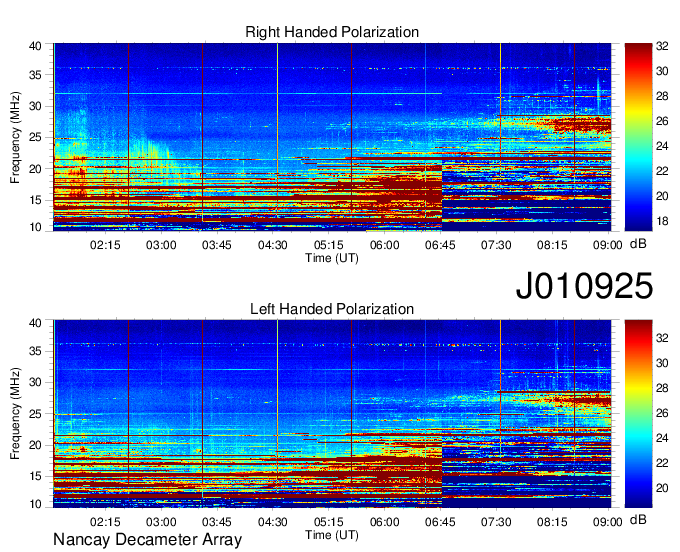Image resolution: width=680 pixels, height=552 pixels.
Task: Click 30 MHz tick of right-handed plot
Action: click(x=36, y=106)
